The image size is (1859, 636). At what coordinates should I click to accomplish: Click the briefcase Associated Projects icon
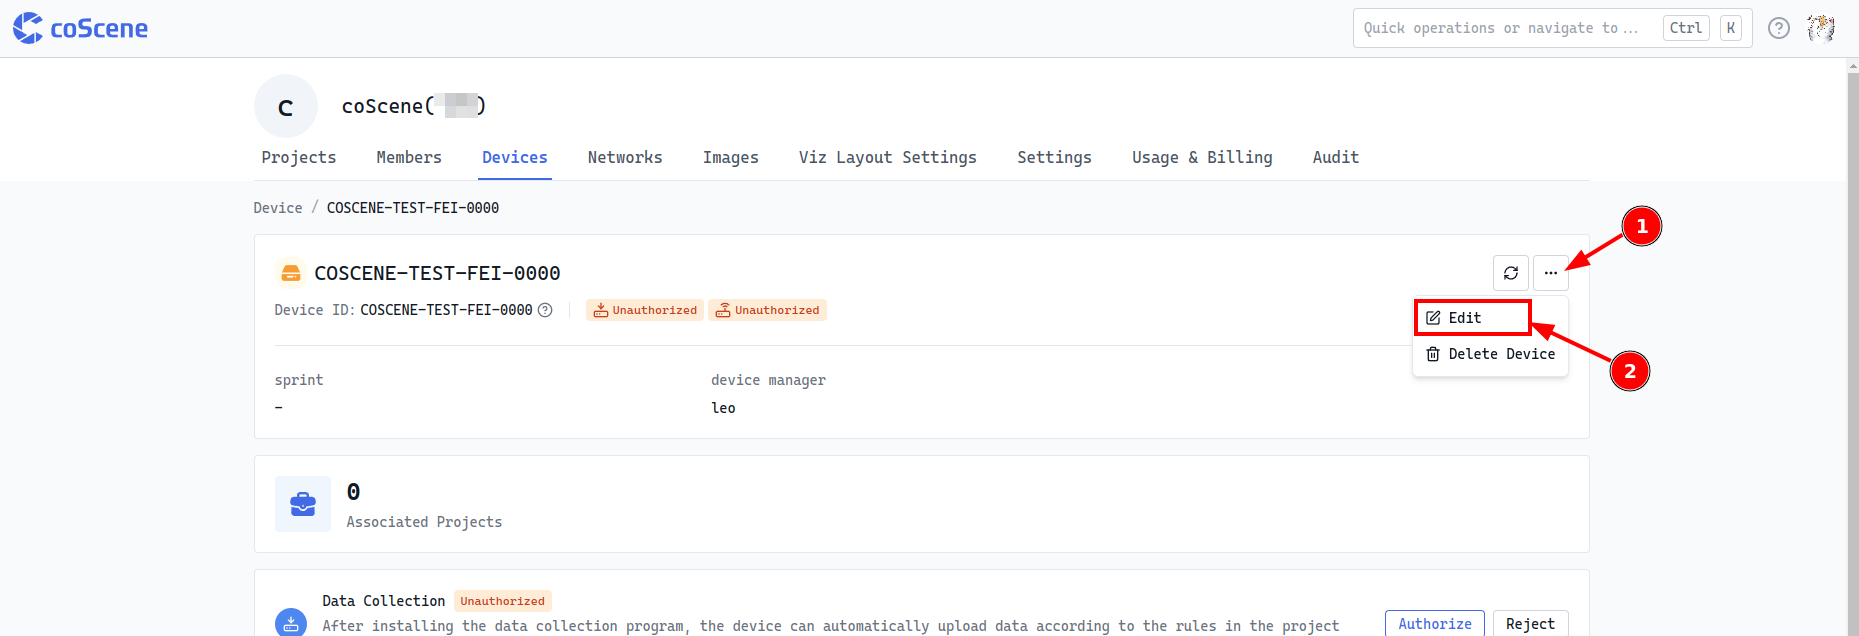(303, 504)
